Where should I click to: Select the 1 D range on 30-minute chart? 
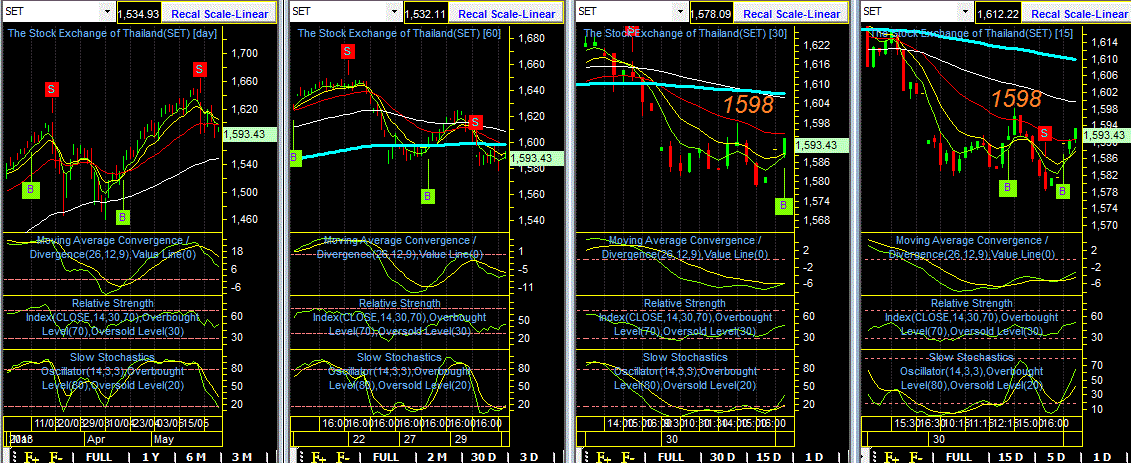point(814,457)
